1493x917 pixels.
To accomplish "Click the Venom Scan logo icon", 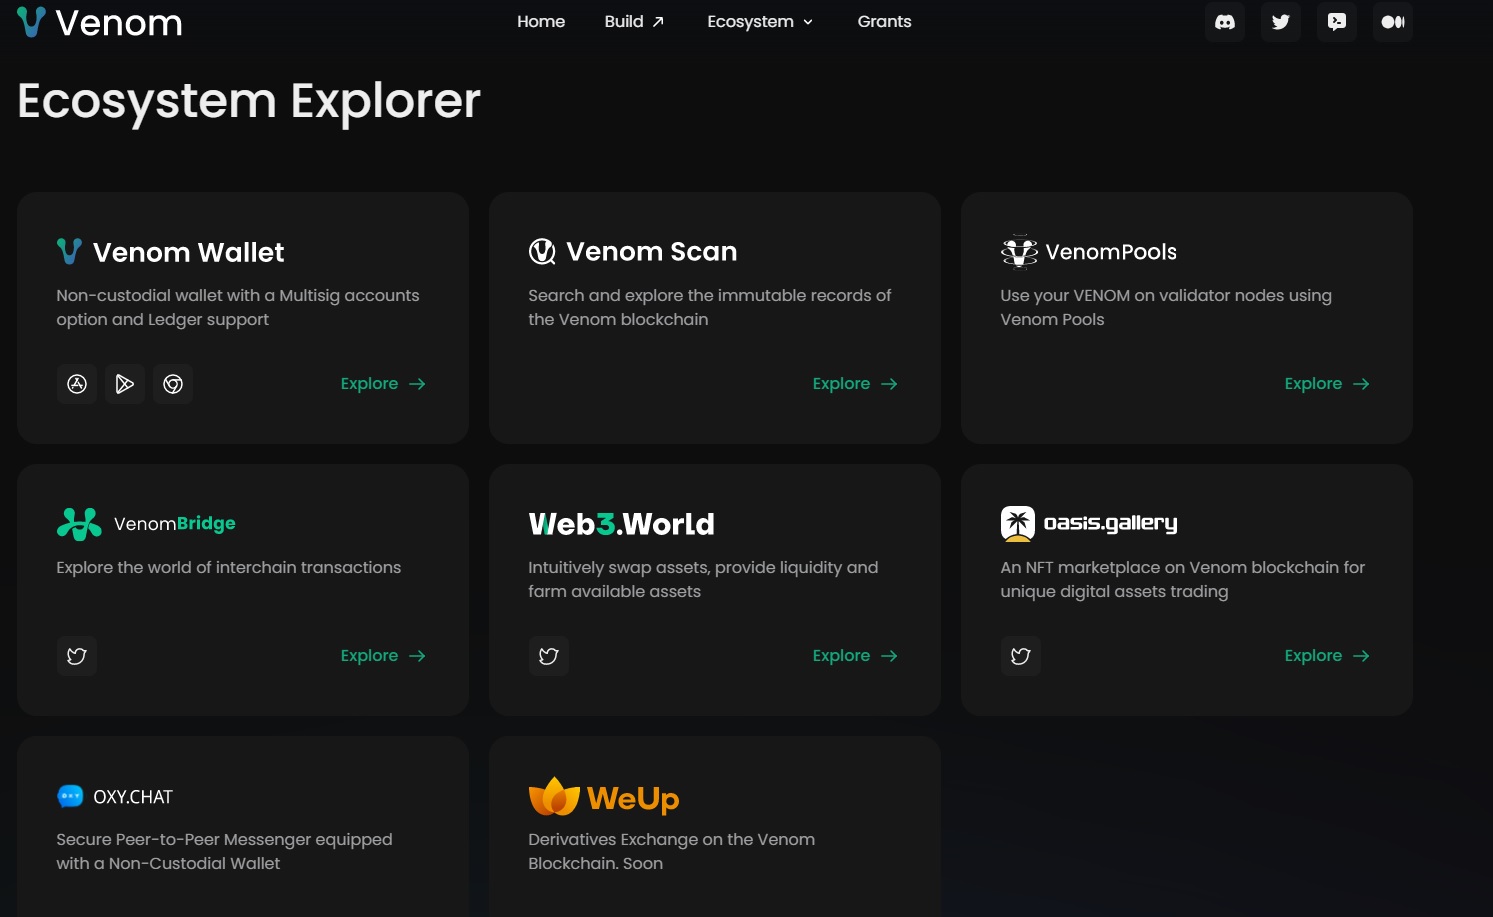I will pos(542,252).
